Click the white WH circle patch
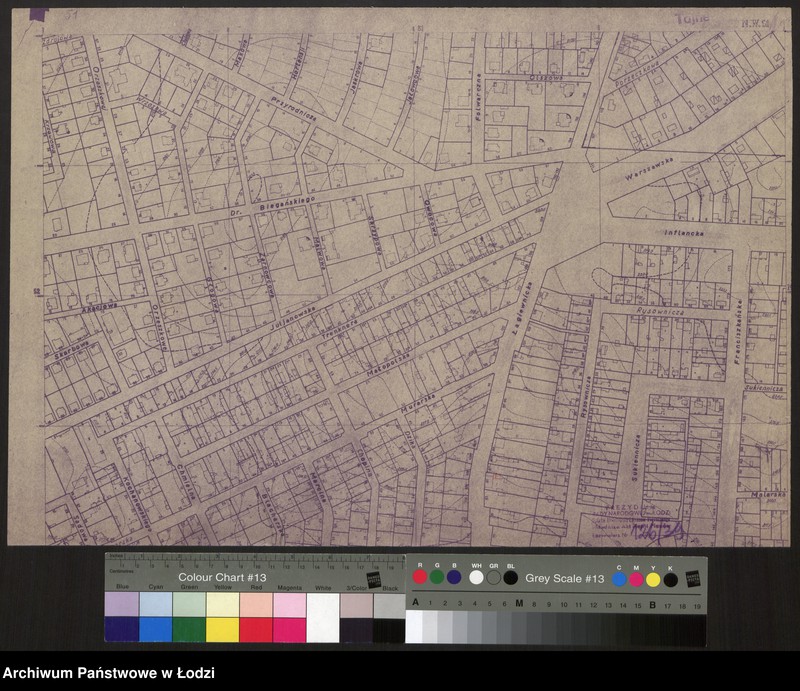Image resolution: width=800 pixels, height=691 pixels. [476, 577]
